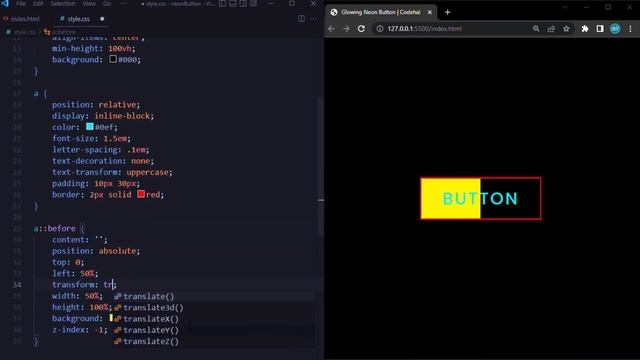This screenshot has height=360, width=640.
Task: Click the unsaved dot on the style.css tab
Action: 102,19
